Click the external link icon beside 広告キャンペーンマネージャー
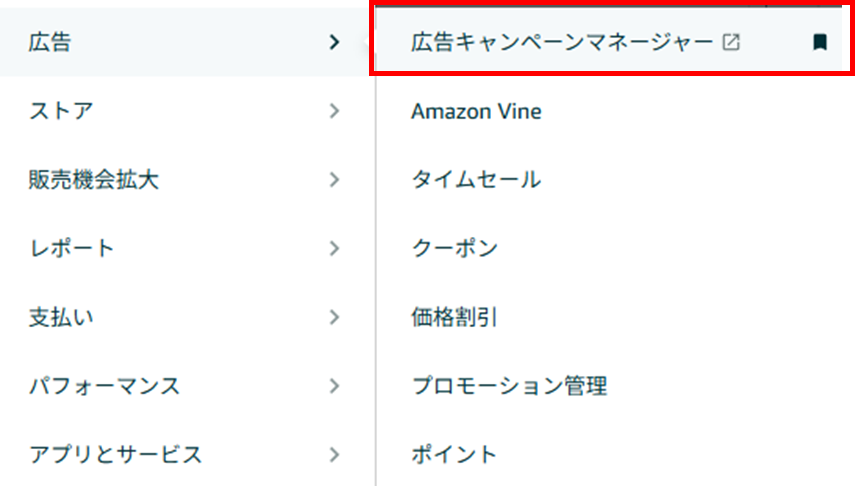The image size is (855, 486). coord(731,42)
